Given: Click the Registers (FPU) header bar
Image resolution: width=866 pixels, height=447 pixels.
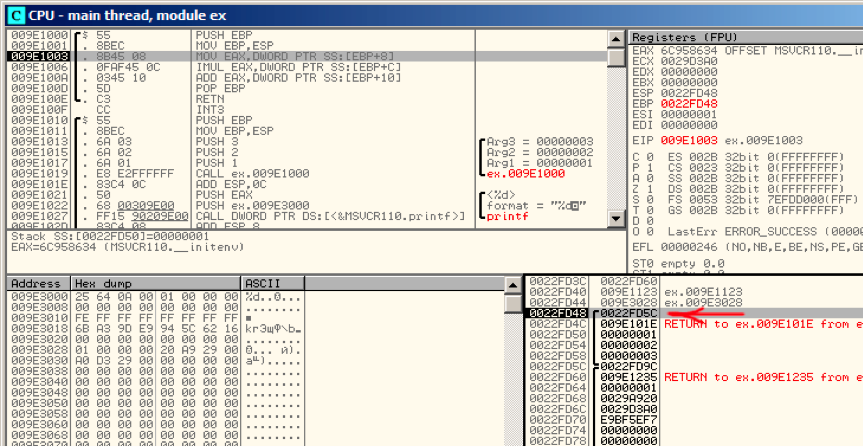Looking at the screenshot, I should point(747,38).
